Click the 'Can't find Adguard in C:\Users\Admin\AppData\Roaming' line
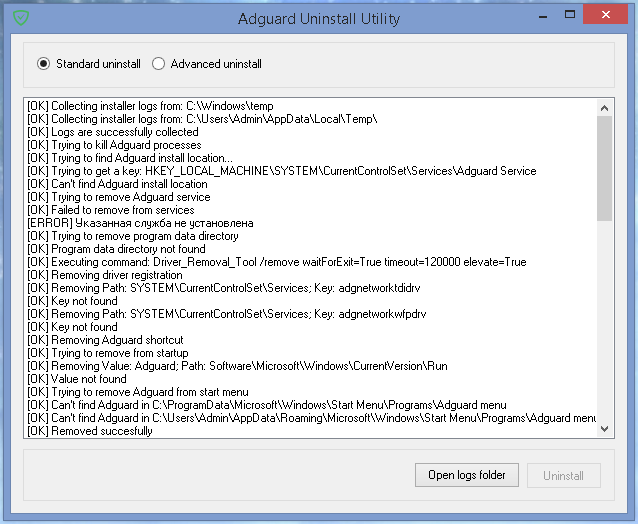This screenshot has width=638, height=524. click(311, 419)
